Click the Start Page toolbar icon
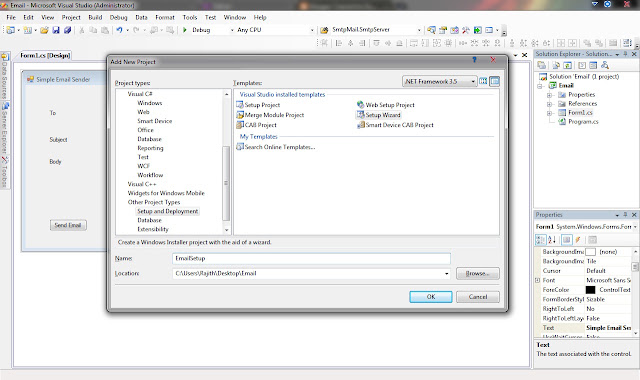The height and width of the screenshot is (380, 640). pyautogui.click(x=477, y=30)
